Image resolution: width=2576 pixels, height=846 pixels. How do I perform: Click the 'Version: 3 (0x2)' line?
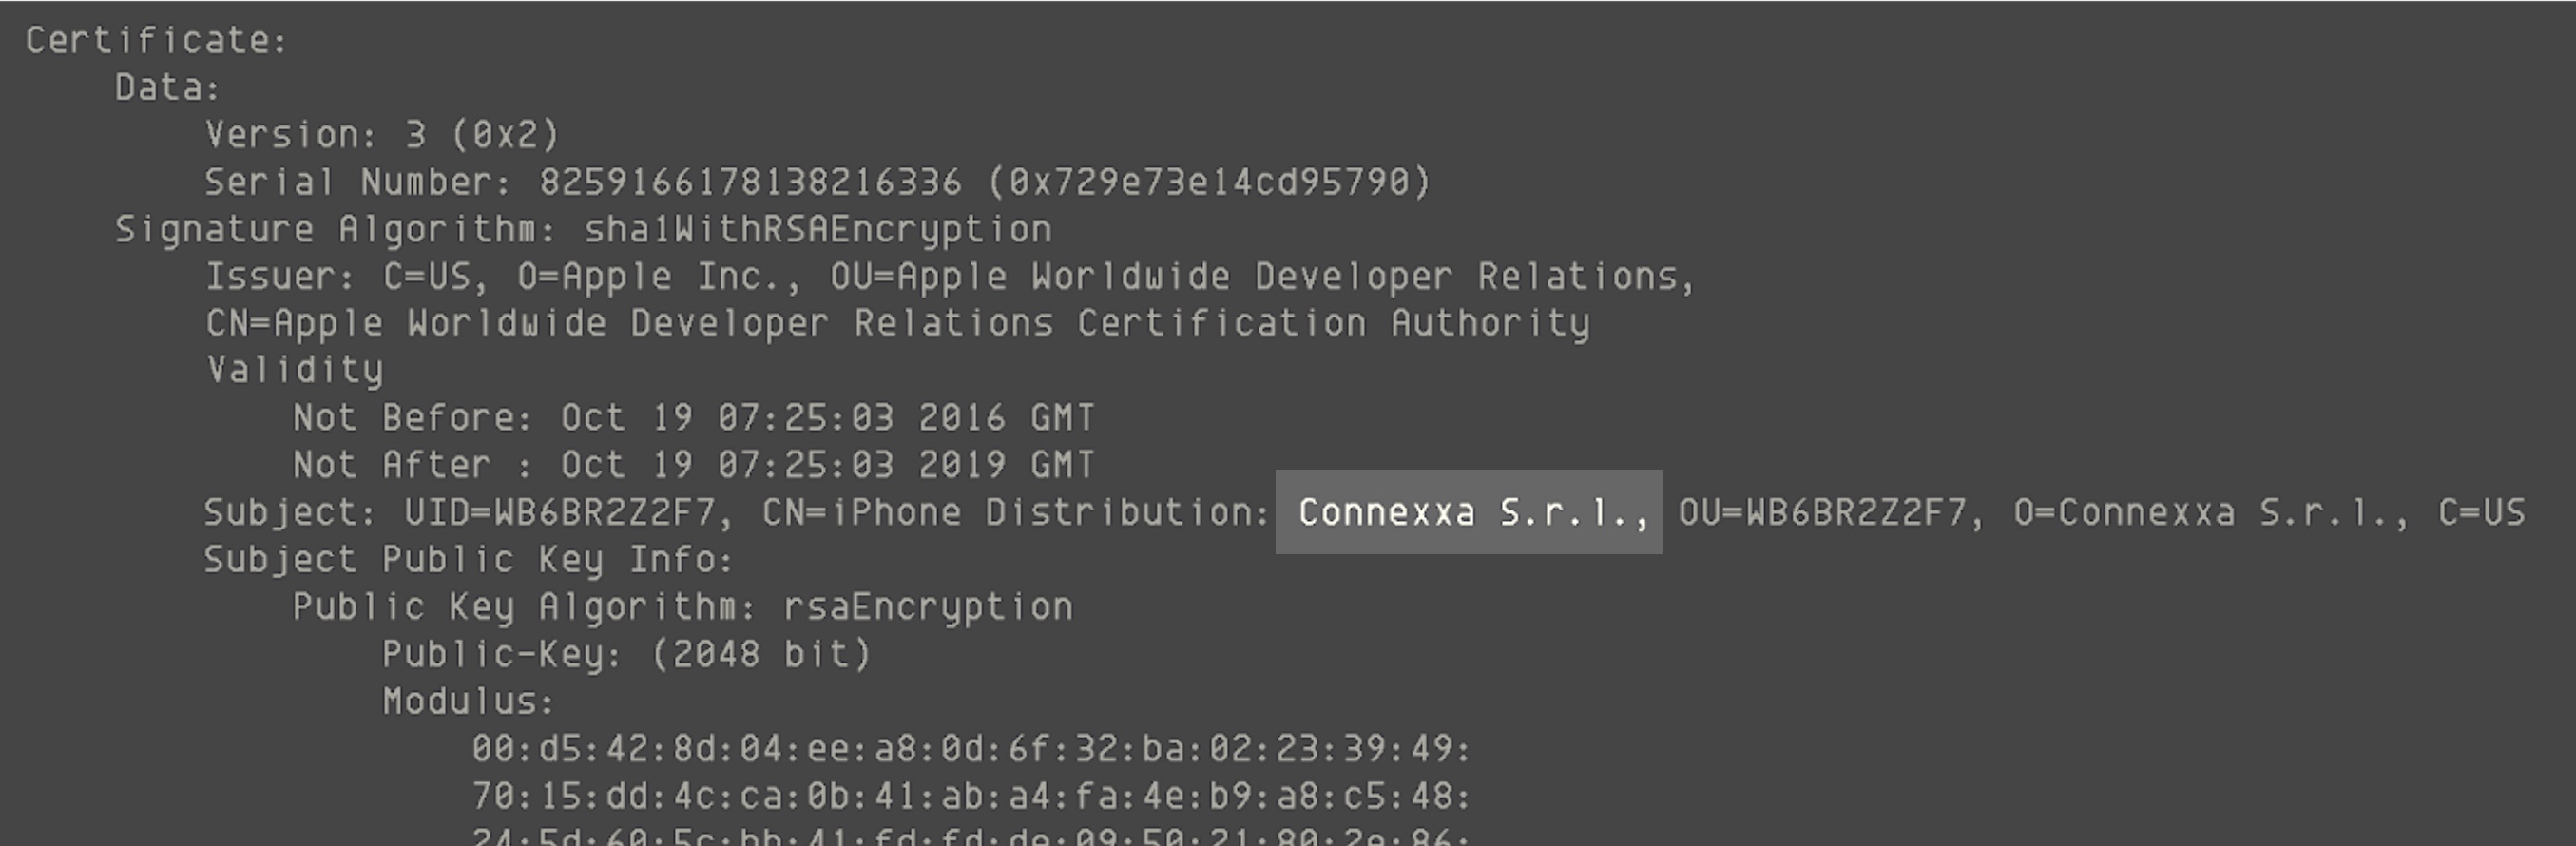(x=382, y=135)
